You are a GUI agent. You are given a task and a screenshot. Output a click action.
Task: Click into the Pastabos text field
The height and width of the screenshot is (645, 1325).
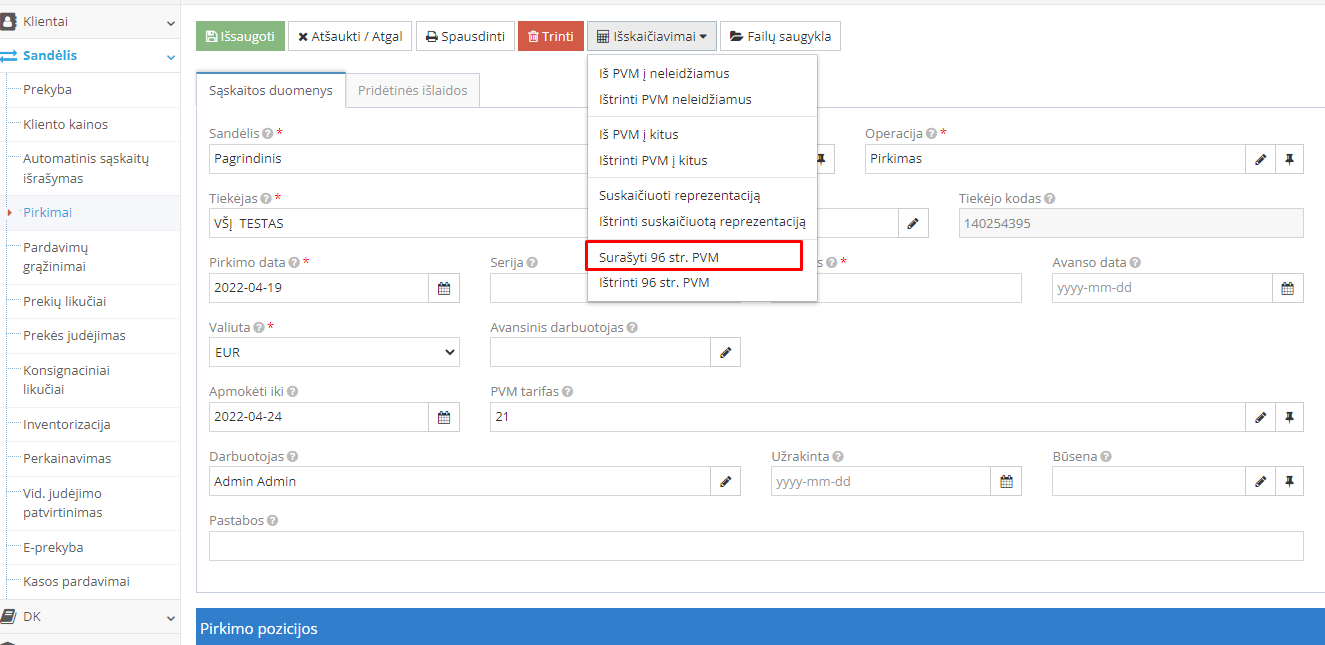[x=755, y=546]
